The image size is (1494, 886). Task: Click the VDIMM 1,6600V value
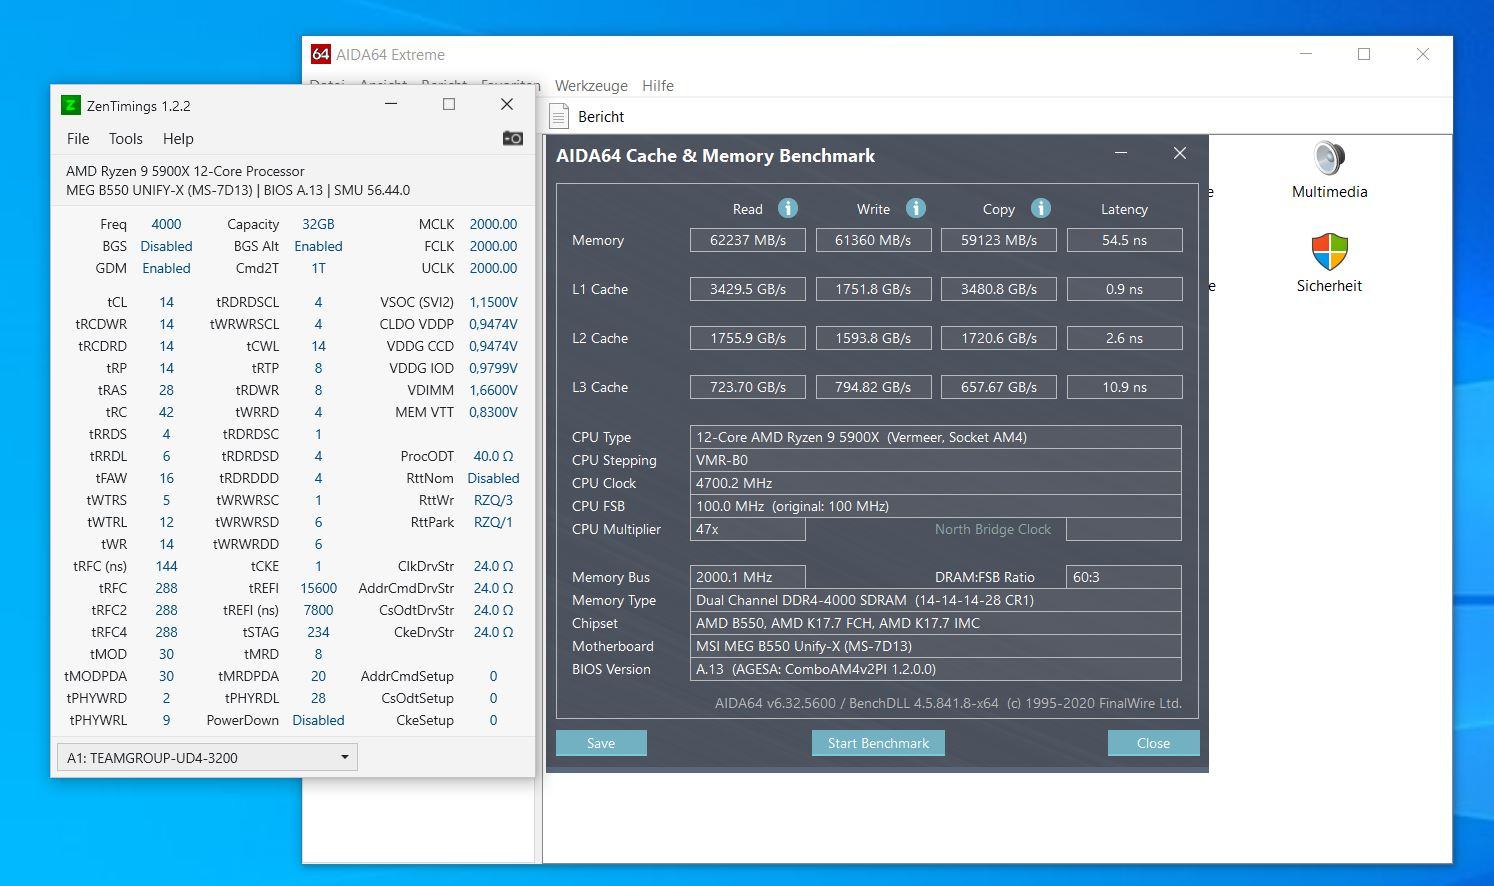click(x=493, y=390)
